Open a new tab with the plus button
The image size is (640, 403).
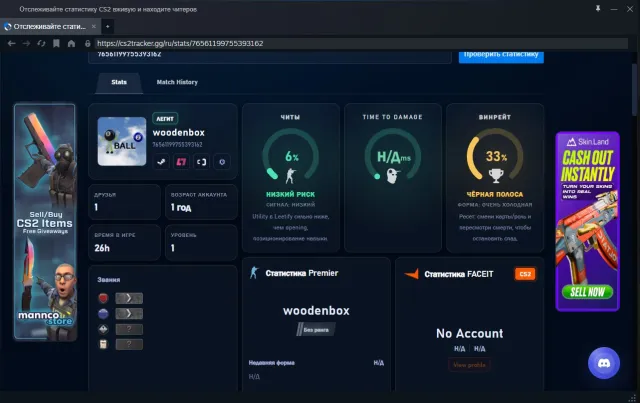[x=108, y=27]
